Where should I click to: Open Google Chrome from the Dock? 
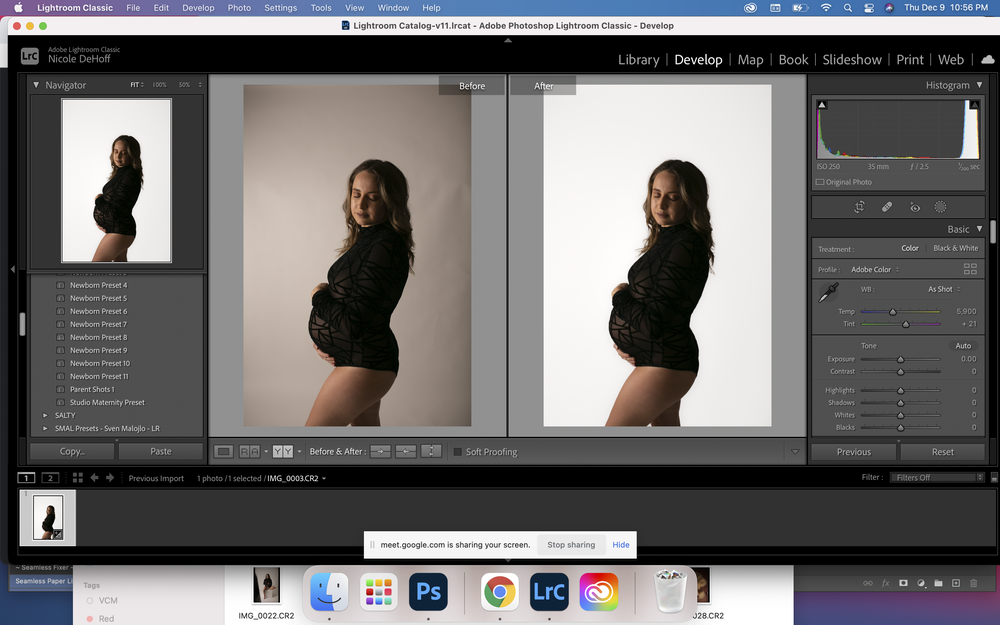click(499, 591)
